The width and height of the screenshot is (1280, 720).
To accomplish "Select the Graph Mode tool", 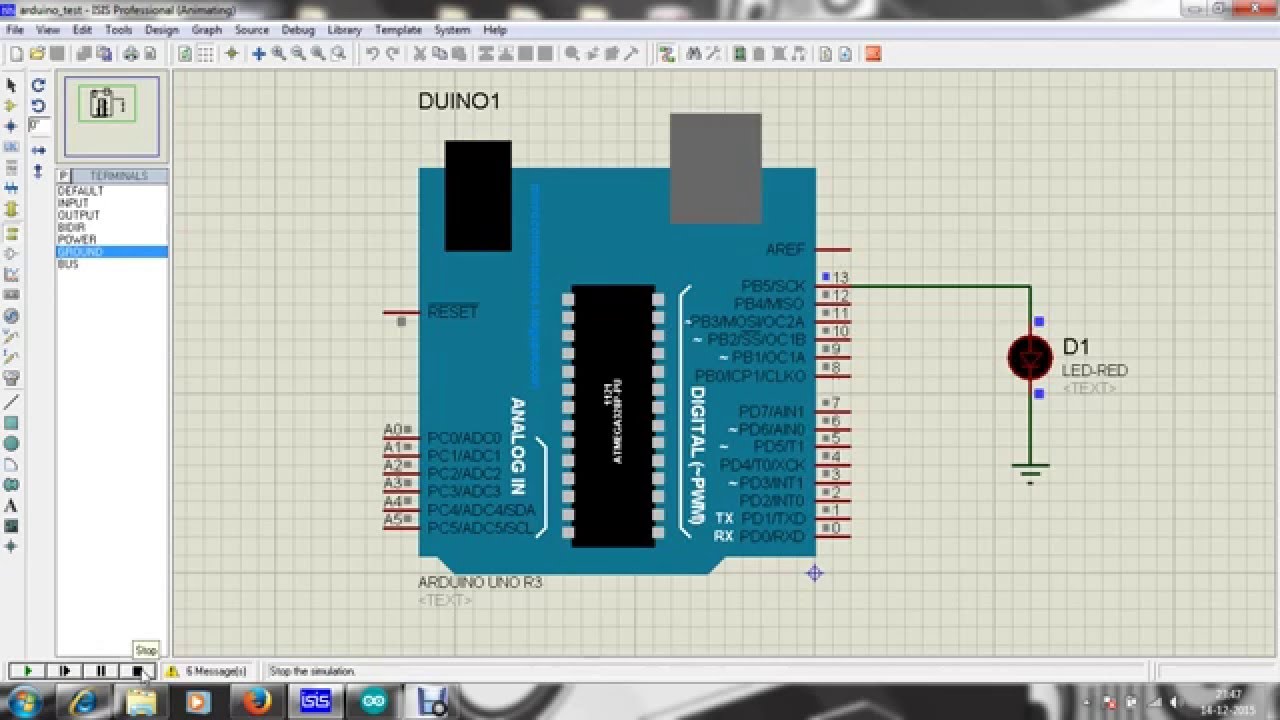I will pos(11,274).
